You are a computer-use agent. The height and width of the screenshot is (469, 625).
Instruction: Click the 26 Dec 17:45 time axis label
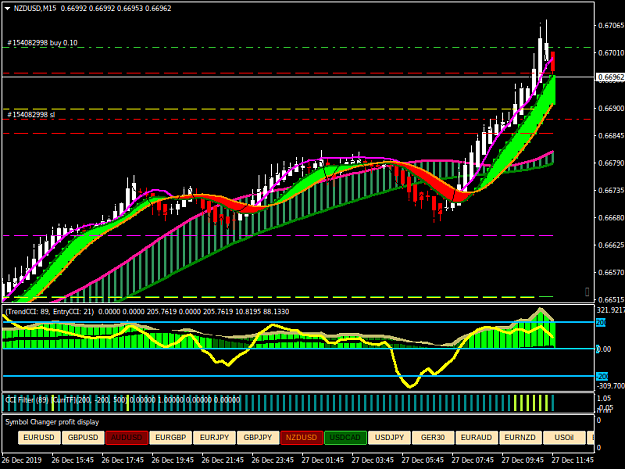pos(123,460)
